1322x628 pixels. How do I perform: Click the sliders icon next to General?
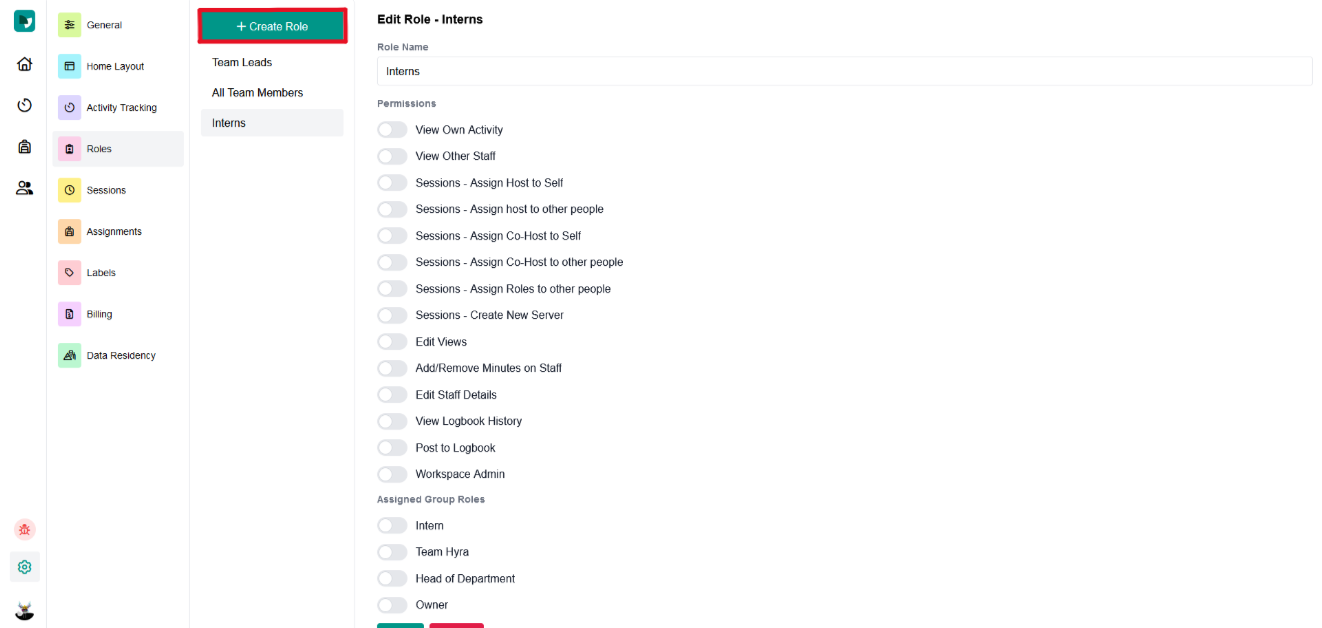point(69,23)
